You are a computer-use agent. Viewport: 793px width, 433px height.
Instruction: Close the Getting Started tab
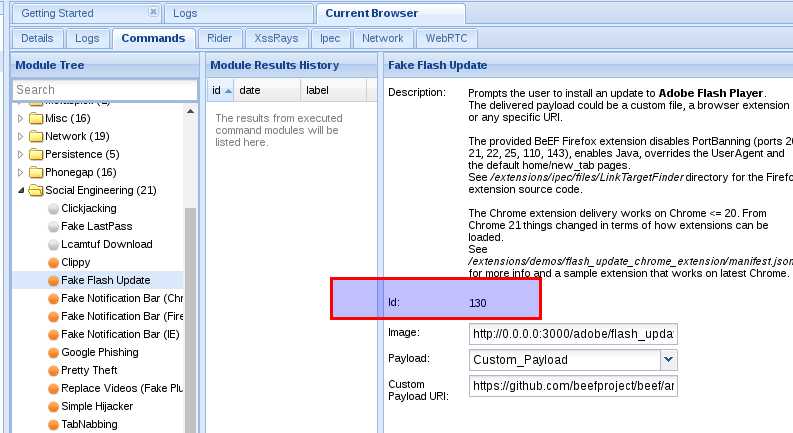153,12
